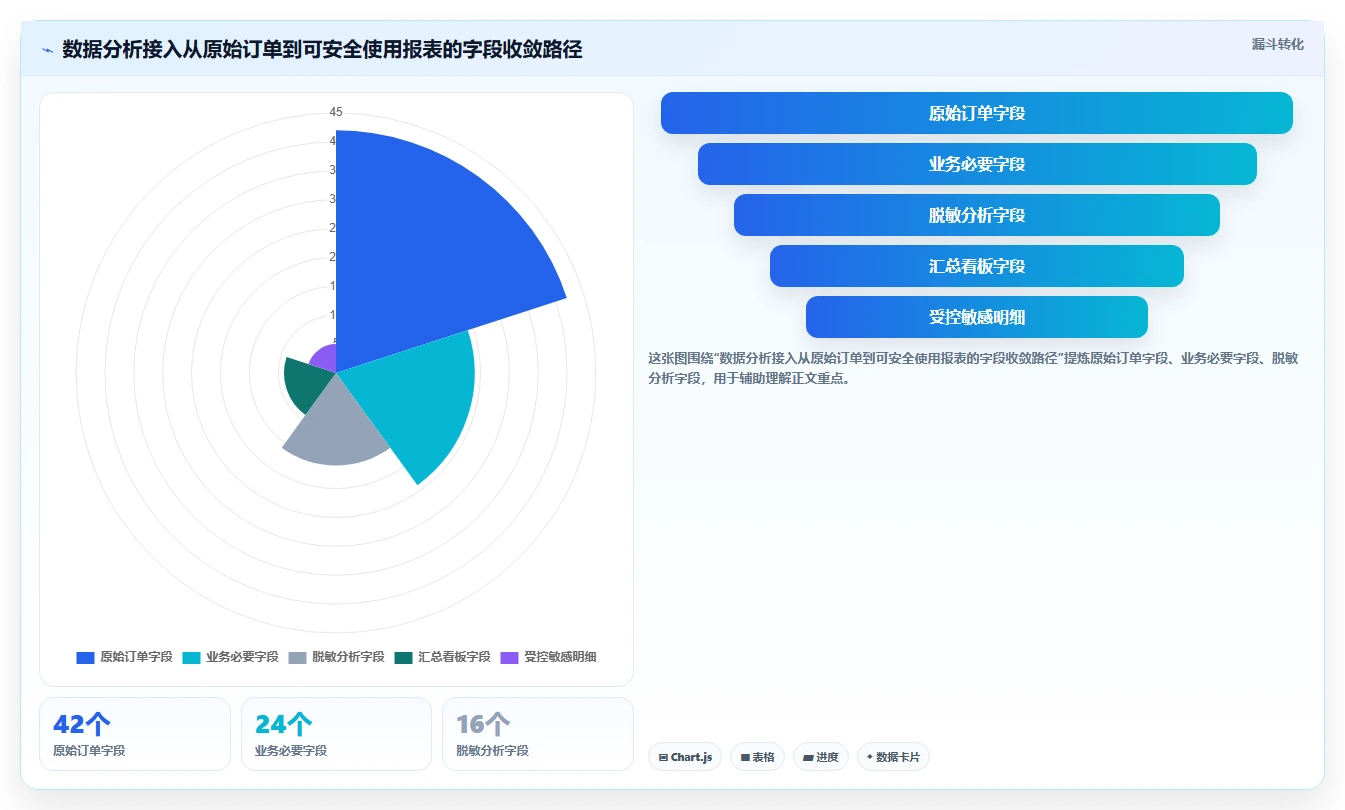Select the 汇总看板字段 funnel bar

click(x=977, y=266)
